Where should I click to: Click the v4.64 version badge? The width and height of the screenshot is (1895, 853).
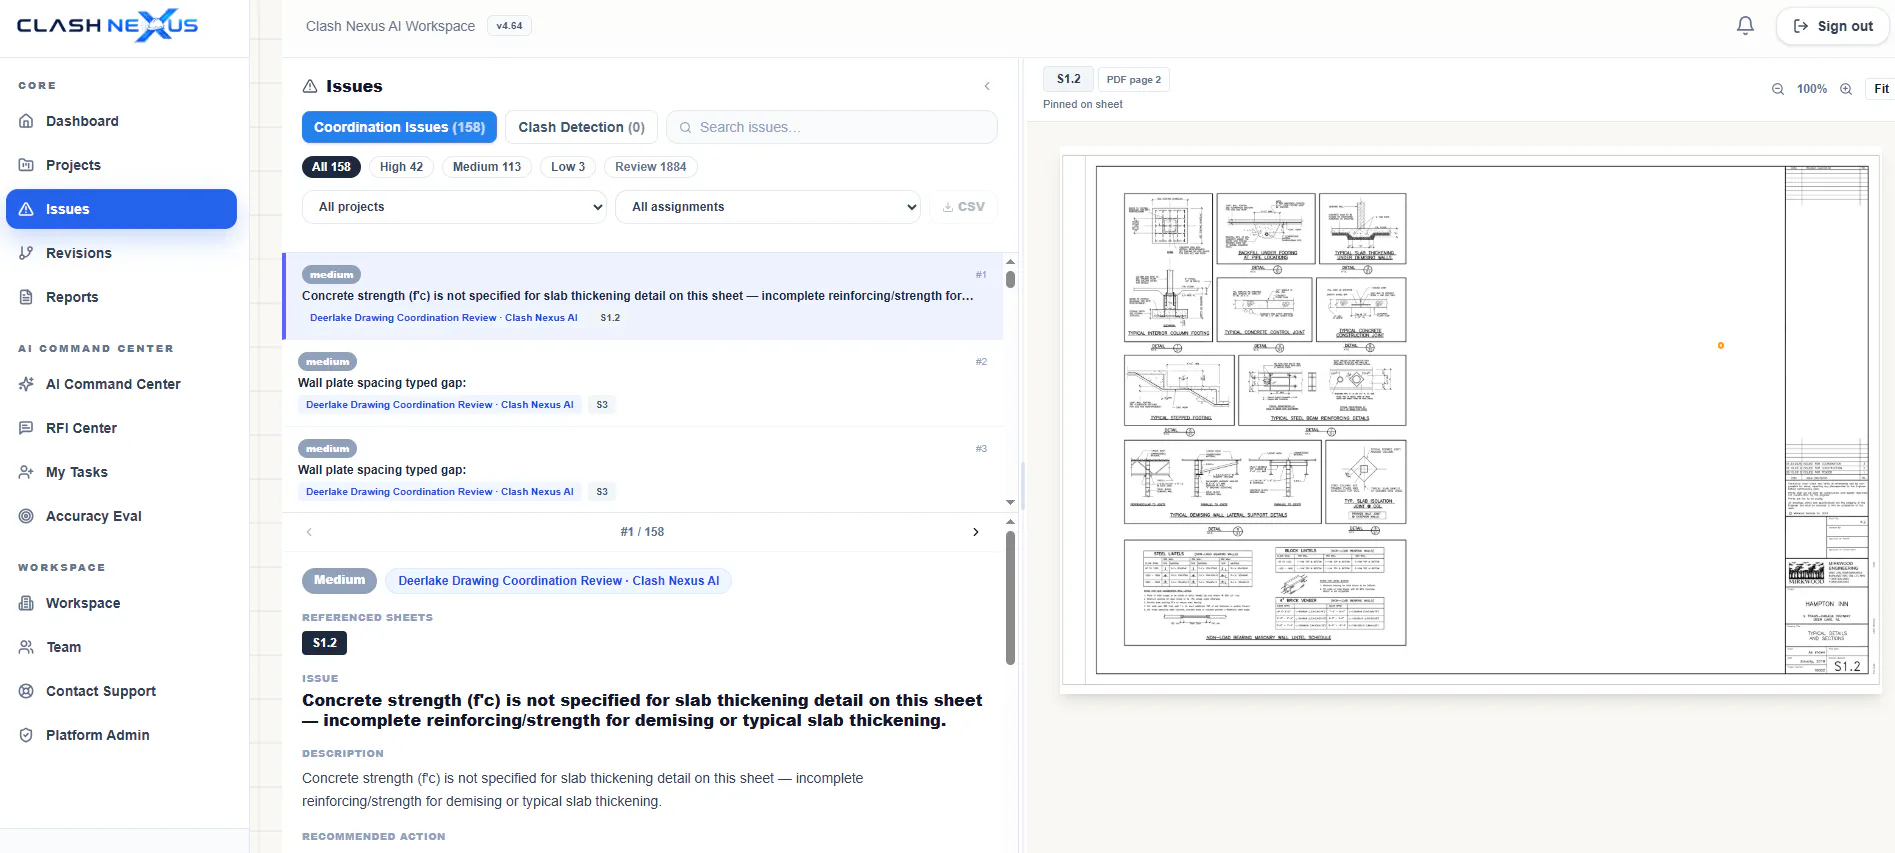pos(509,26)
